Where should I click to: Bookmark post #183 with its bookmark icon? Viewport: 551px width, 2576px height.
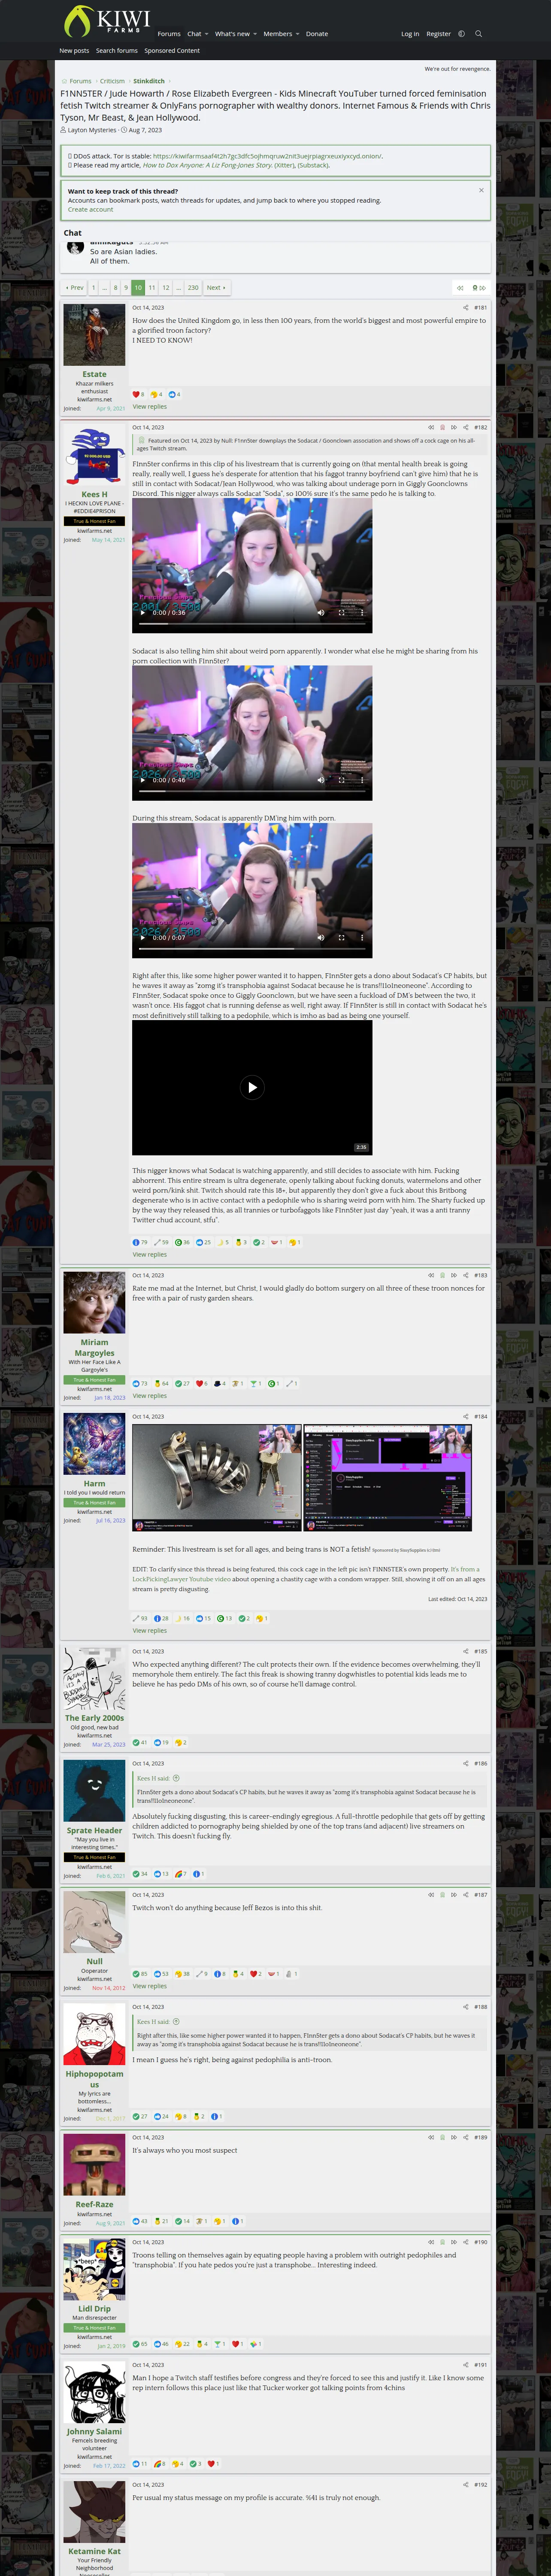[442, 1275]
